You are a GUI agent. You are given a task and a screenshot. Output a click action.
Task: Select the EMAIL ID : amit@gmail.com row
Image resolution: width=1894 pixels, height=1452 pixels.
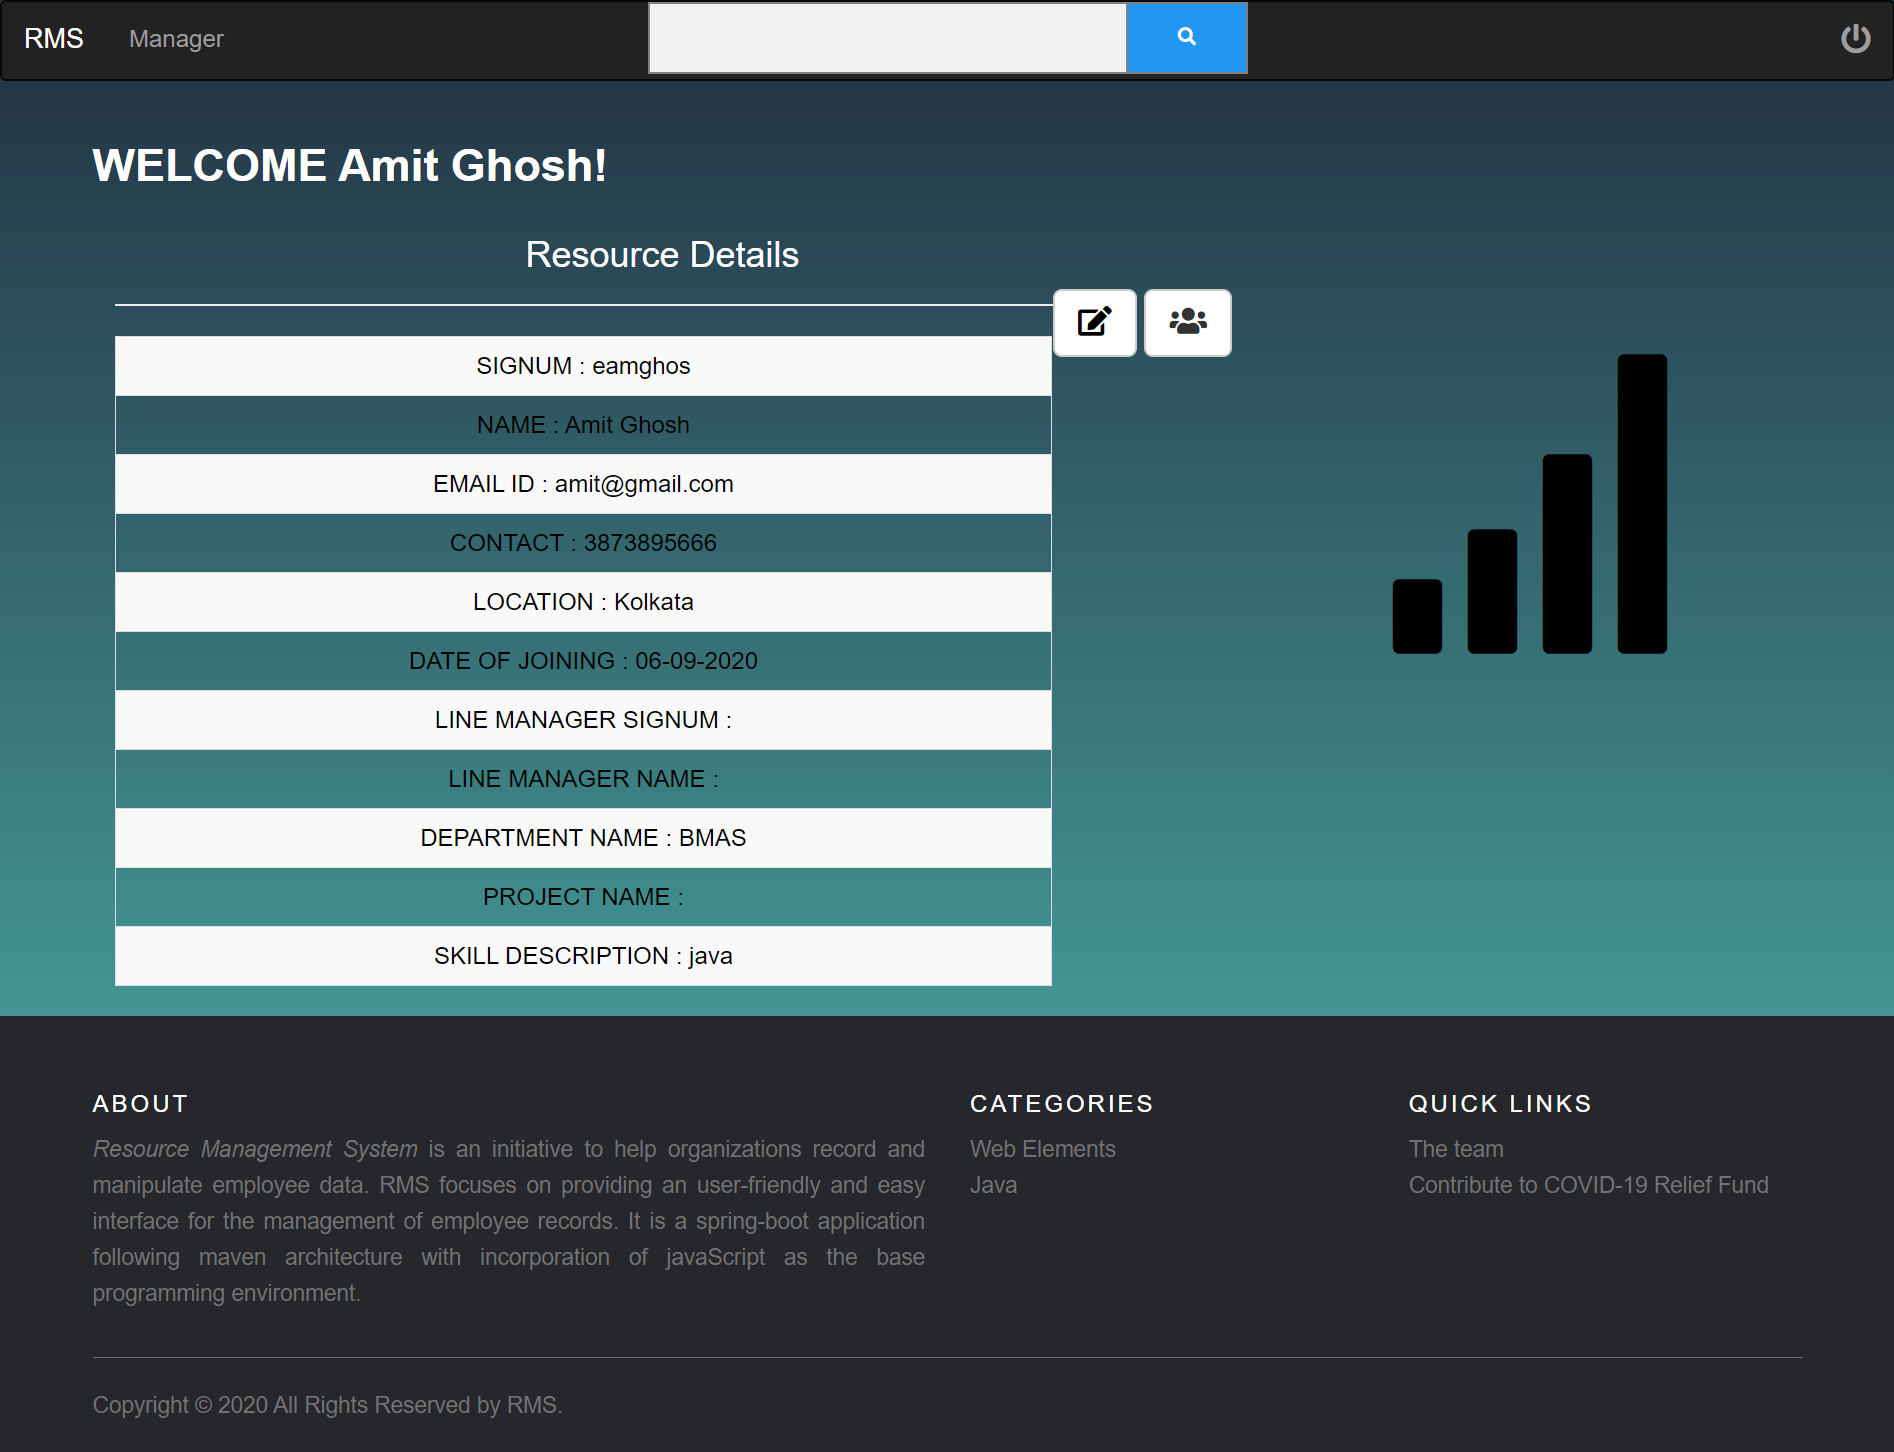pyautogui.click(x=583, y=484)
